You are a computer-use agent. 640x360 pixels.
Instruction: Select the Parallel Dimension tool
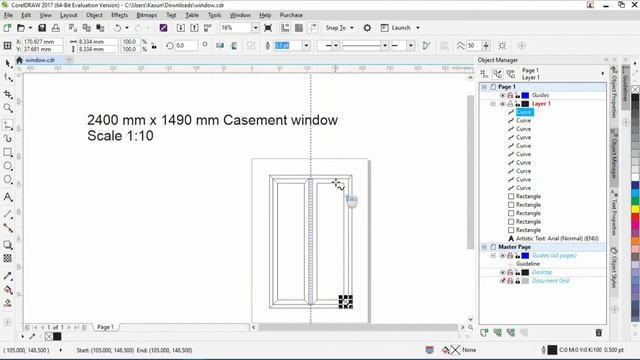pyautogui.click(x=8, y=214)
